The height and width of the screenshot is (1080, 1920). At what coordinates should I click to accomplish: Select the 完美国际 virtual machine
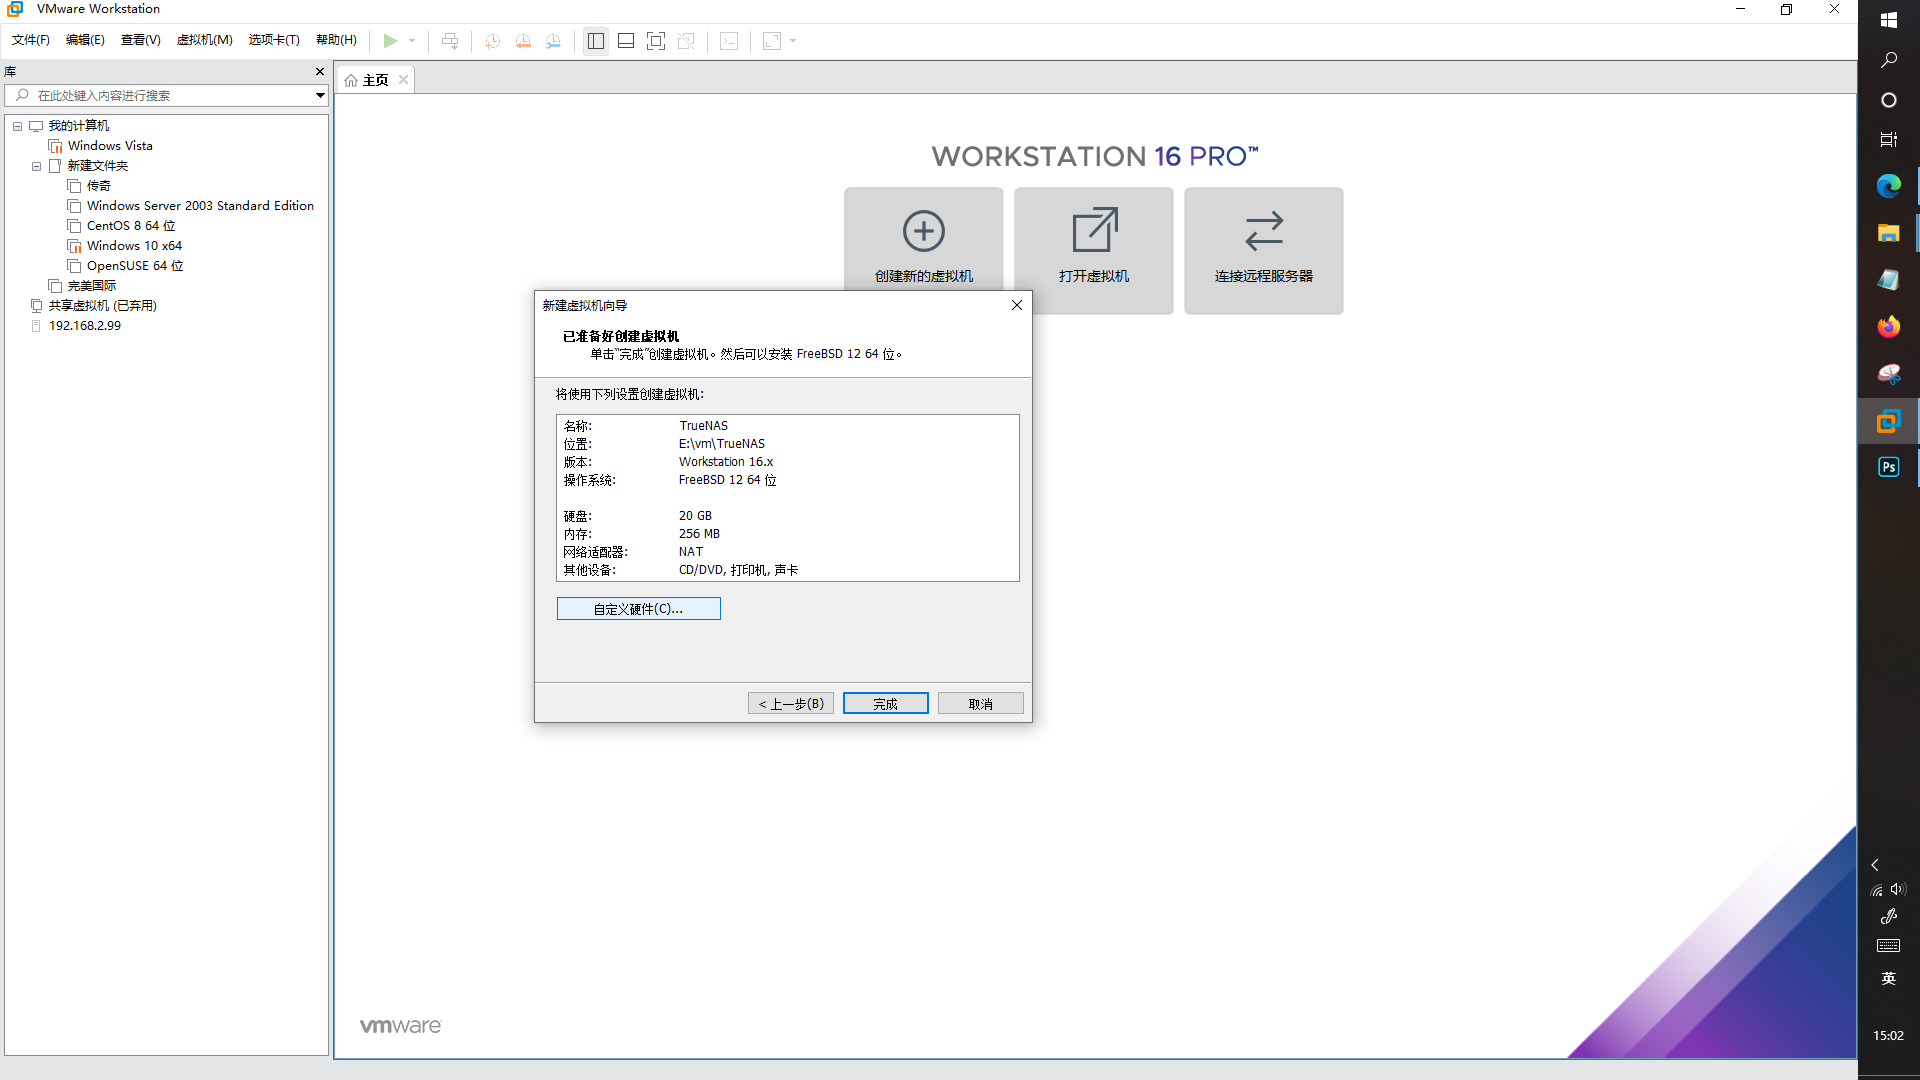coord(92,286)
